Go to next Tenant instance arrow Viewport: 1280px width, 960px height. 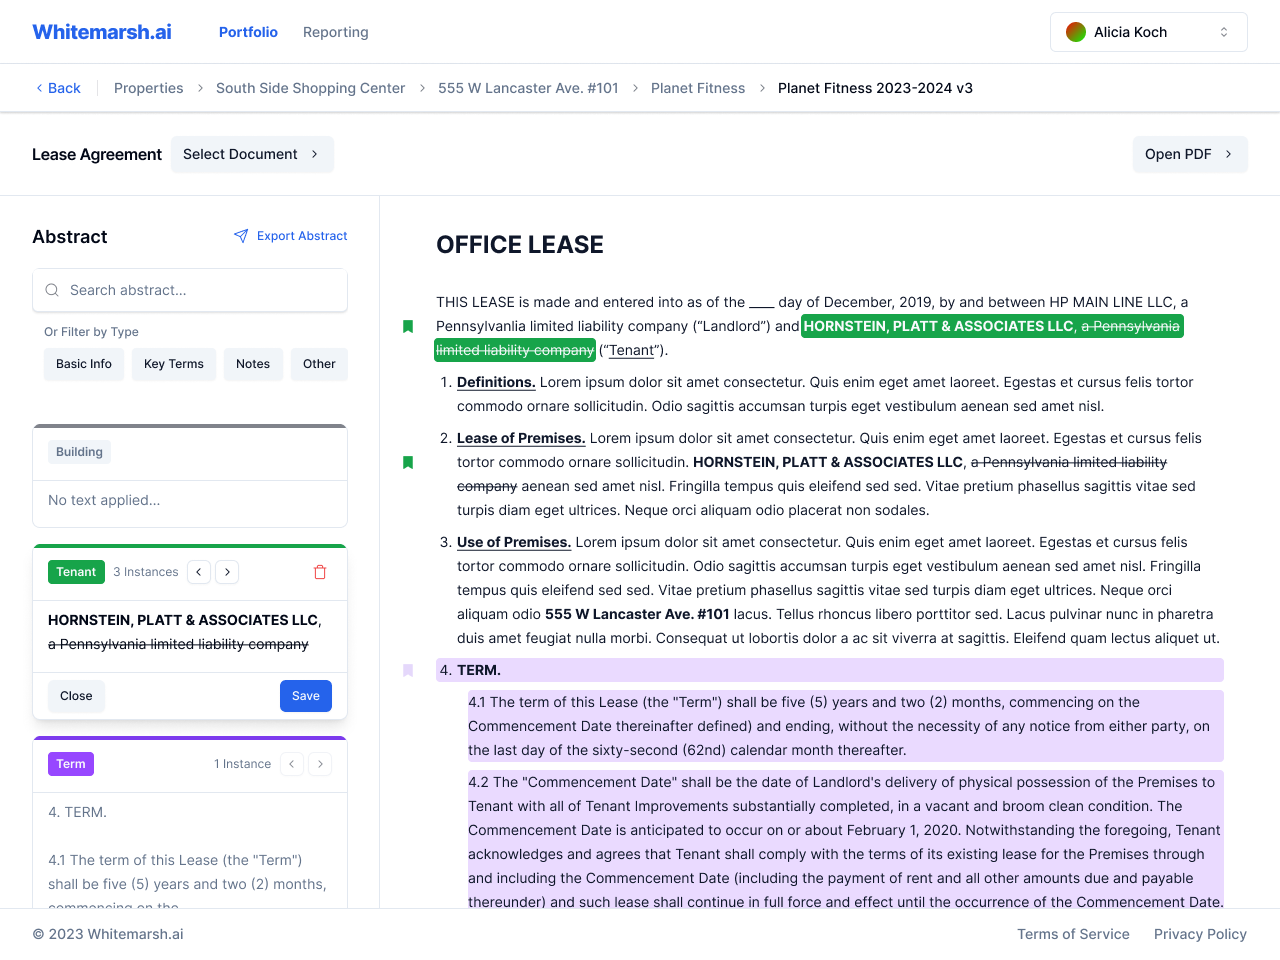[228, 572]
